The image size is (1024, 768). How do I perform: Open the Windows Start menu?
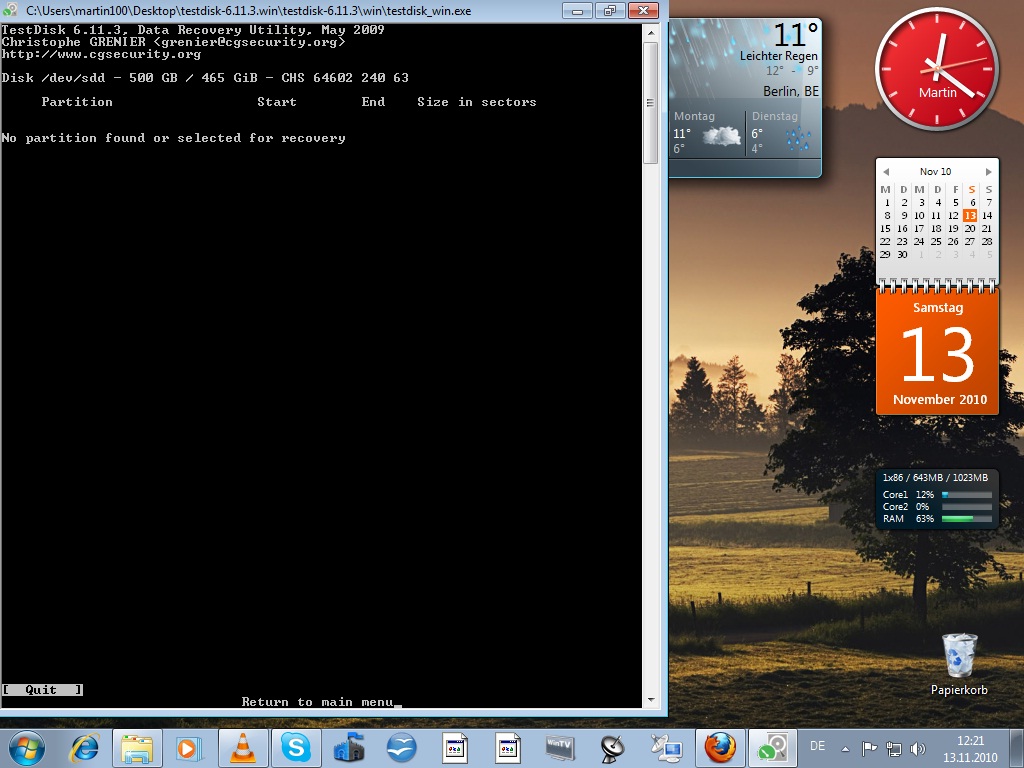26,748
